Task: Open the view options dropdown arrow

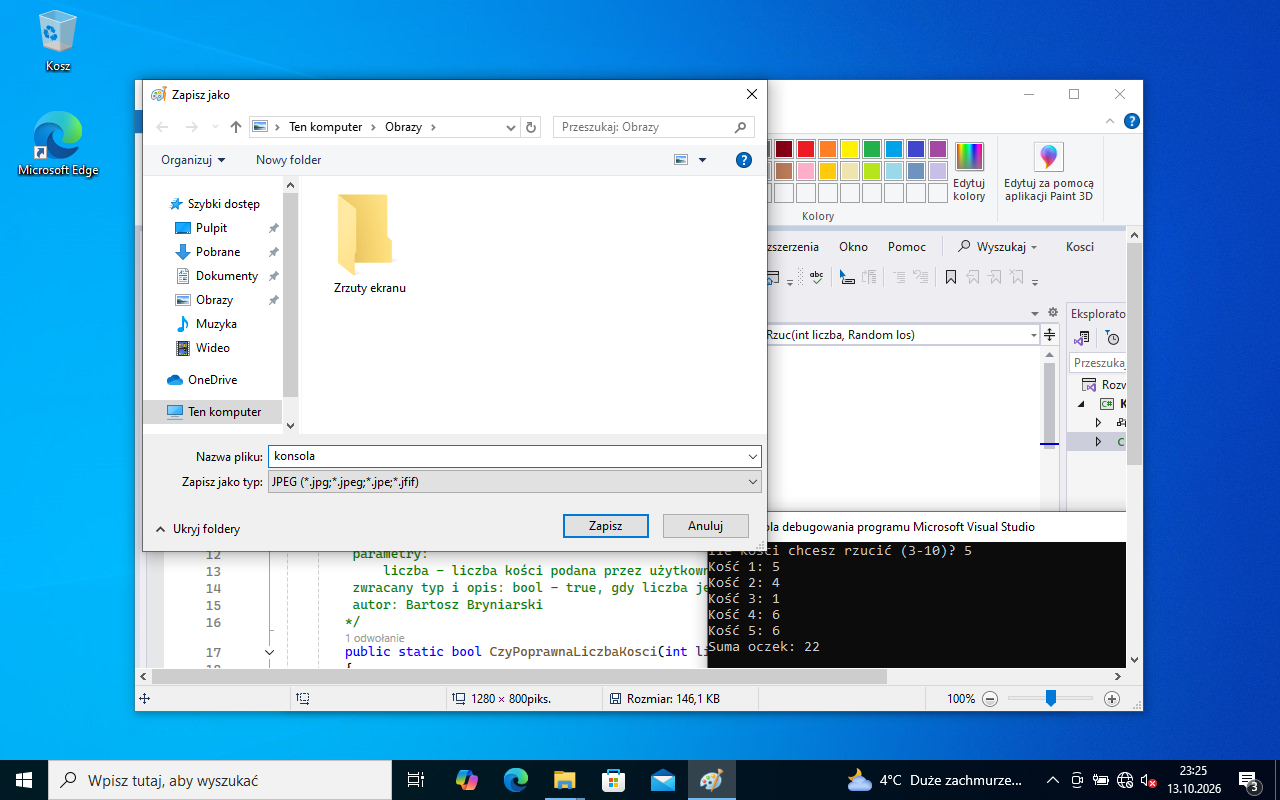Action: click(702, 160)
